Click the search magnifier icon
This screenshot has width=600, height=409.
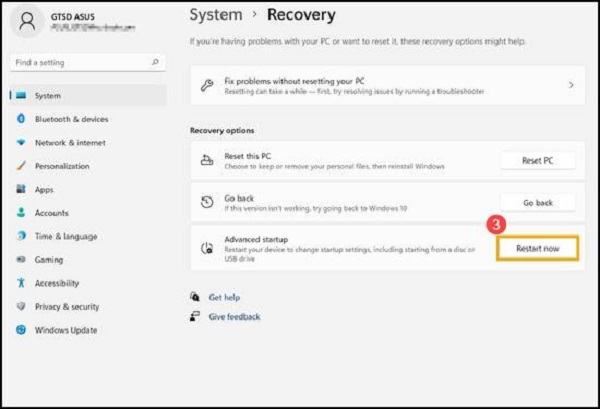pos(155,62)
